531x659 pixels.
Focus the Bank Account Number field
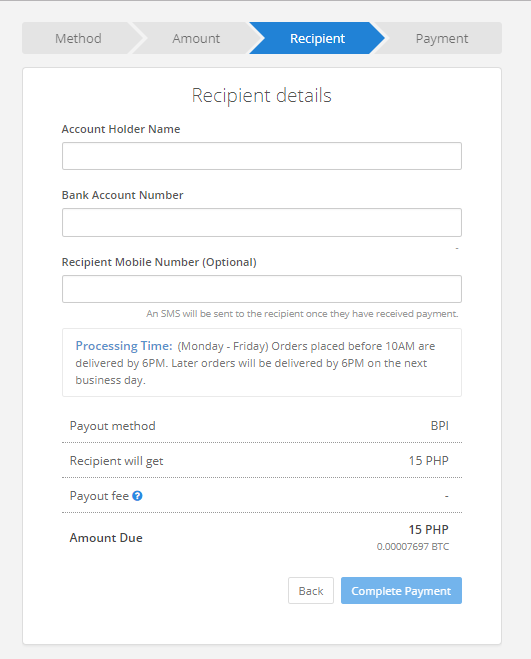tap(262, 222)
